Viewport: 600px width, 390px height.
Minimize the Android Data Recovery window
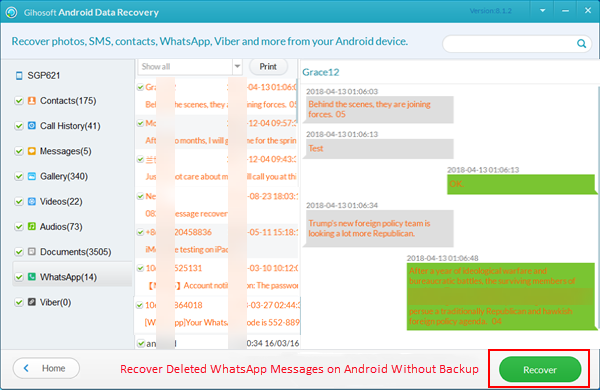[x=565, y=11]
